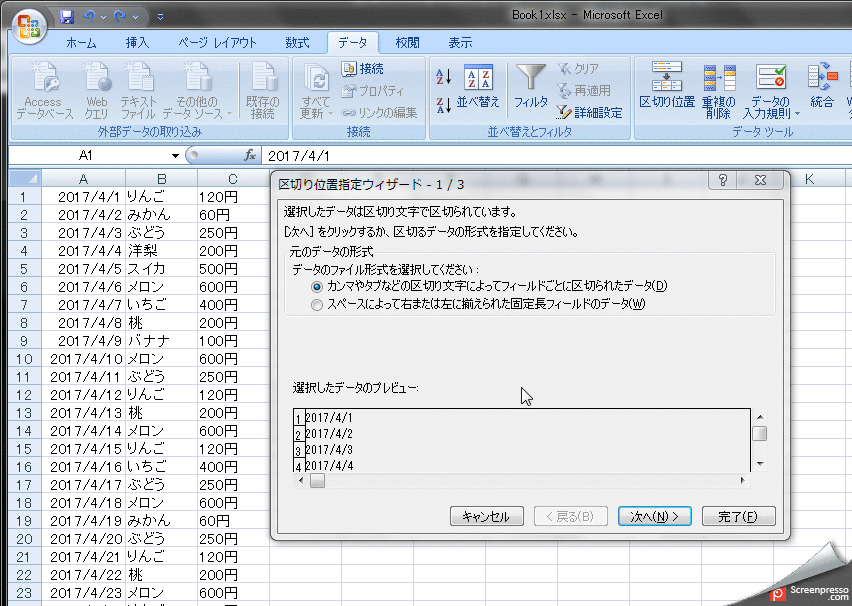Click 再適用 filter option

[584, 91]
